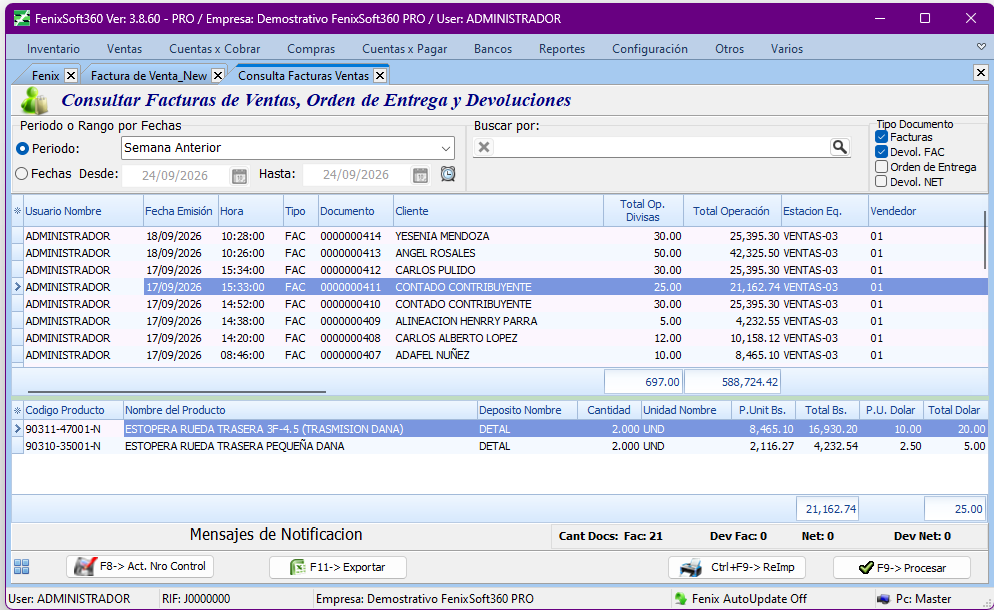Switch to the Fenix tab
This screenshot has width=997, height=612.
(x=45, y=76)
